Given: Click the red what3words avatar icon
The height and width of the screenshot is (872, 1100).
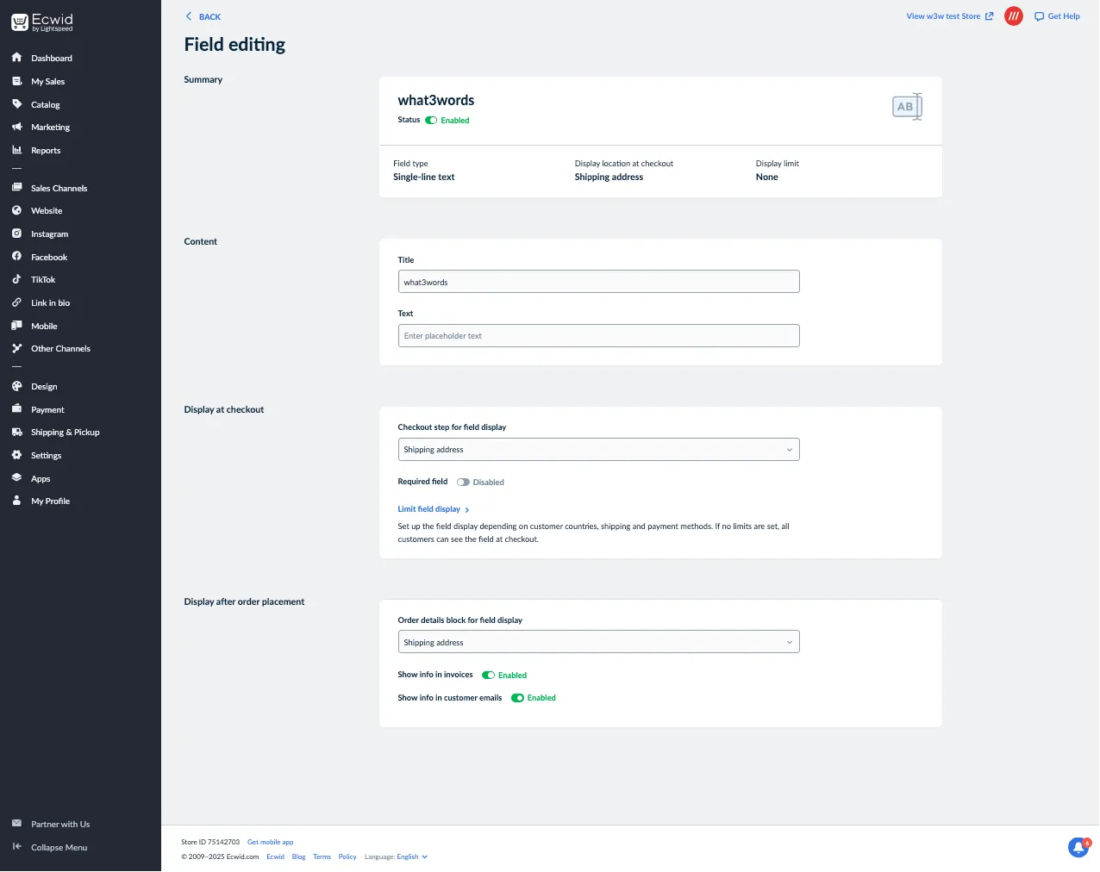Looking at the screenshot, I should pyautogui.click(x=1013, y=16).
